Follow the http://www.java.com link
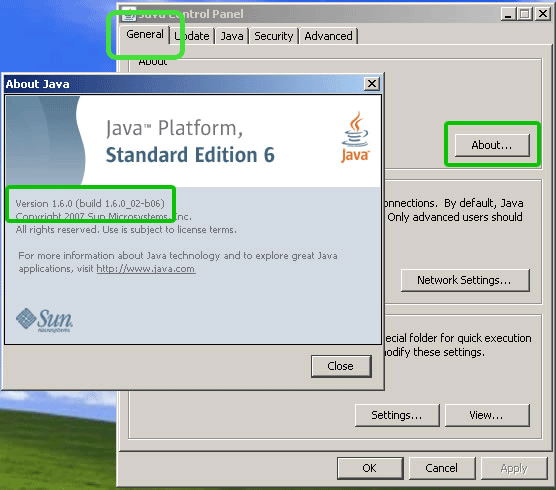This screenshot has width=556, height=490. 146,268
